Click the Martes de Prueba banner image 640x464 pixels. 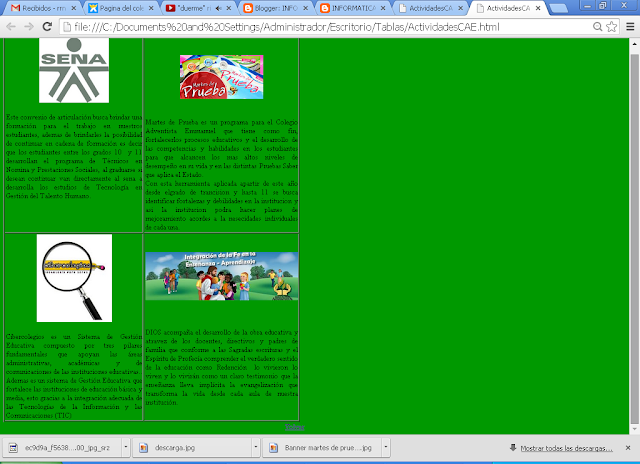point(222,77)
